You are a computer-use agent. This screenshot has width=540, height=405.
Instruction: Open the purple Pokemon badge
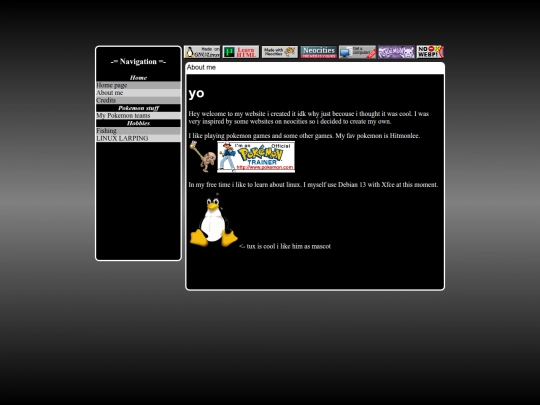(x=396, y=52)
